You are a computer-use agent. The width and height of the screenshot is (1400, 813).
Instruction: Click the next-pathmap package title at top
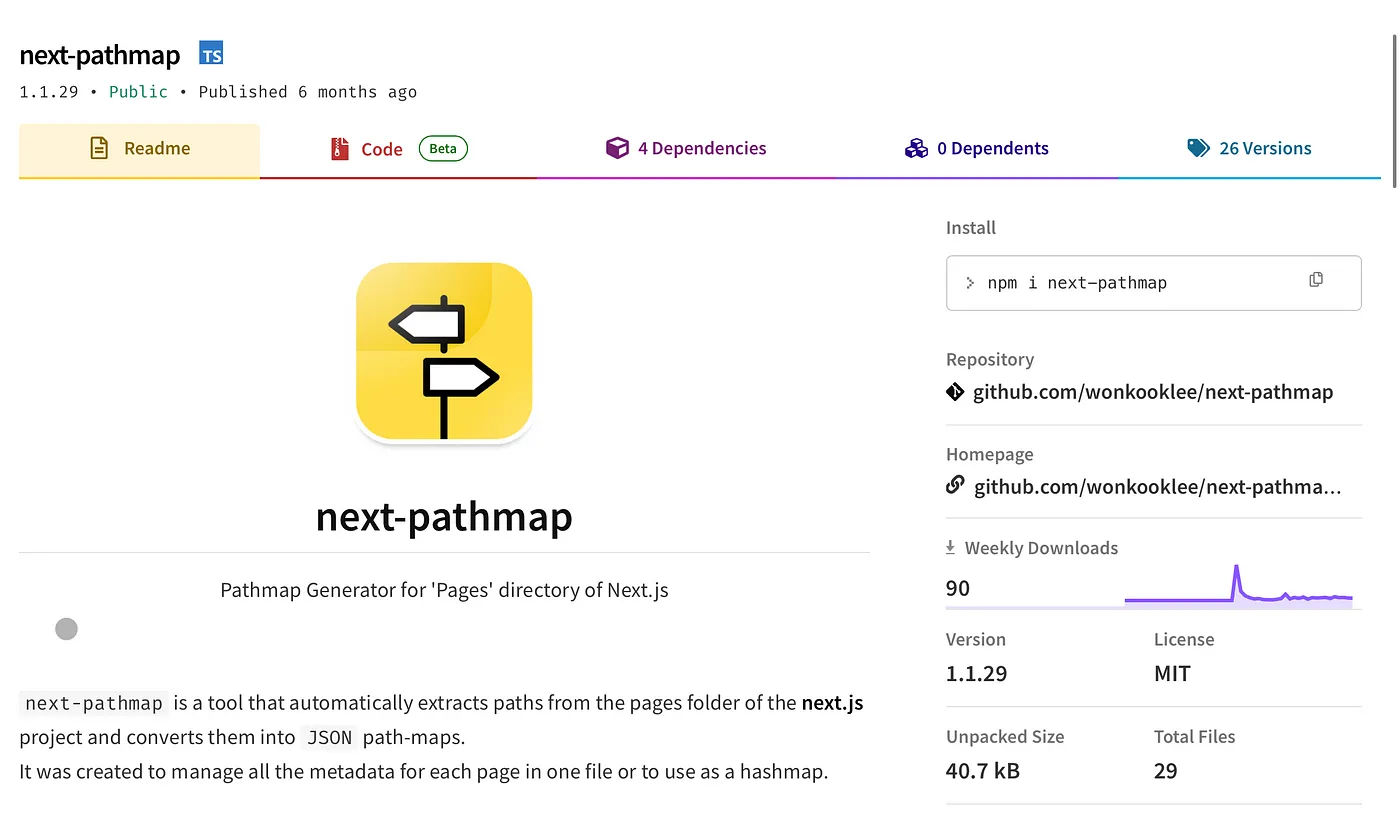tap(100, 55)
